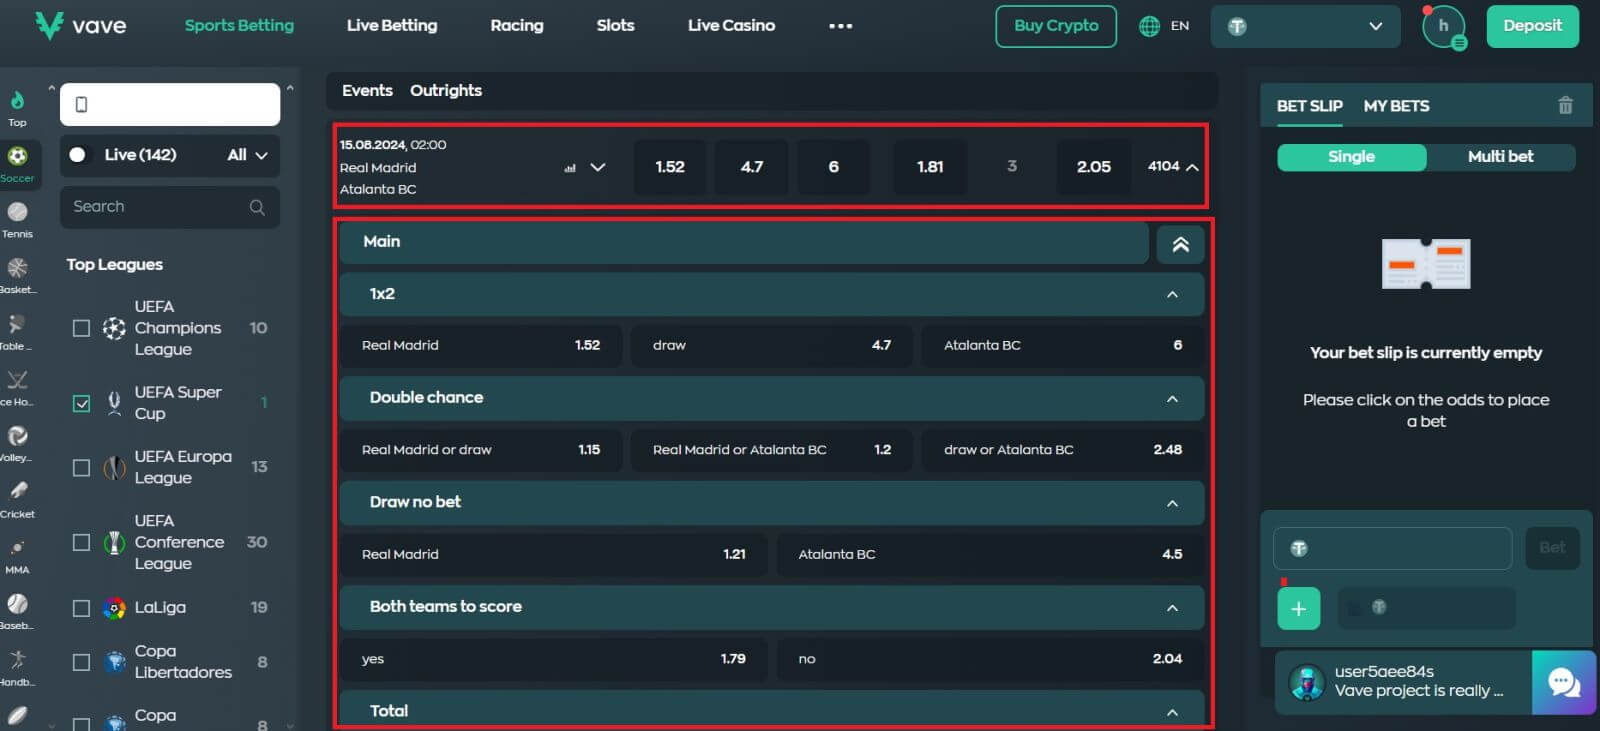This screenshot has width=1600, height=731.
Task: Click the globe language icon
Action: (x=1149, y=26)
